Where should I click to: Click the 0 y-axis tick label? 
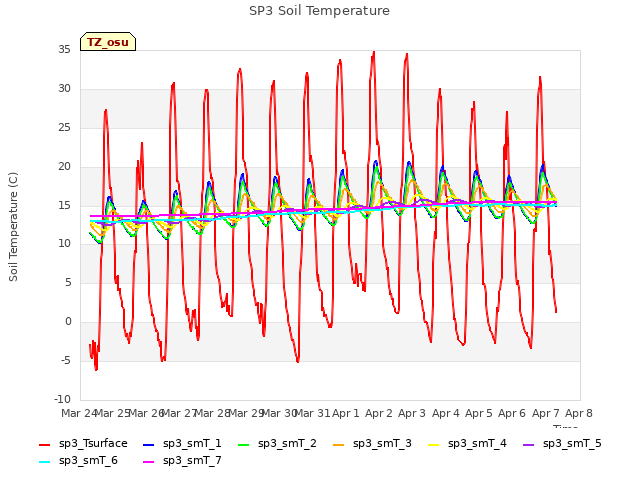pos(68,322)
